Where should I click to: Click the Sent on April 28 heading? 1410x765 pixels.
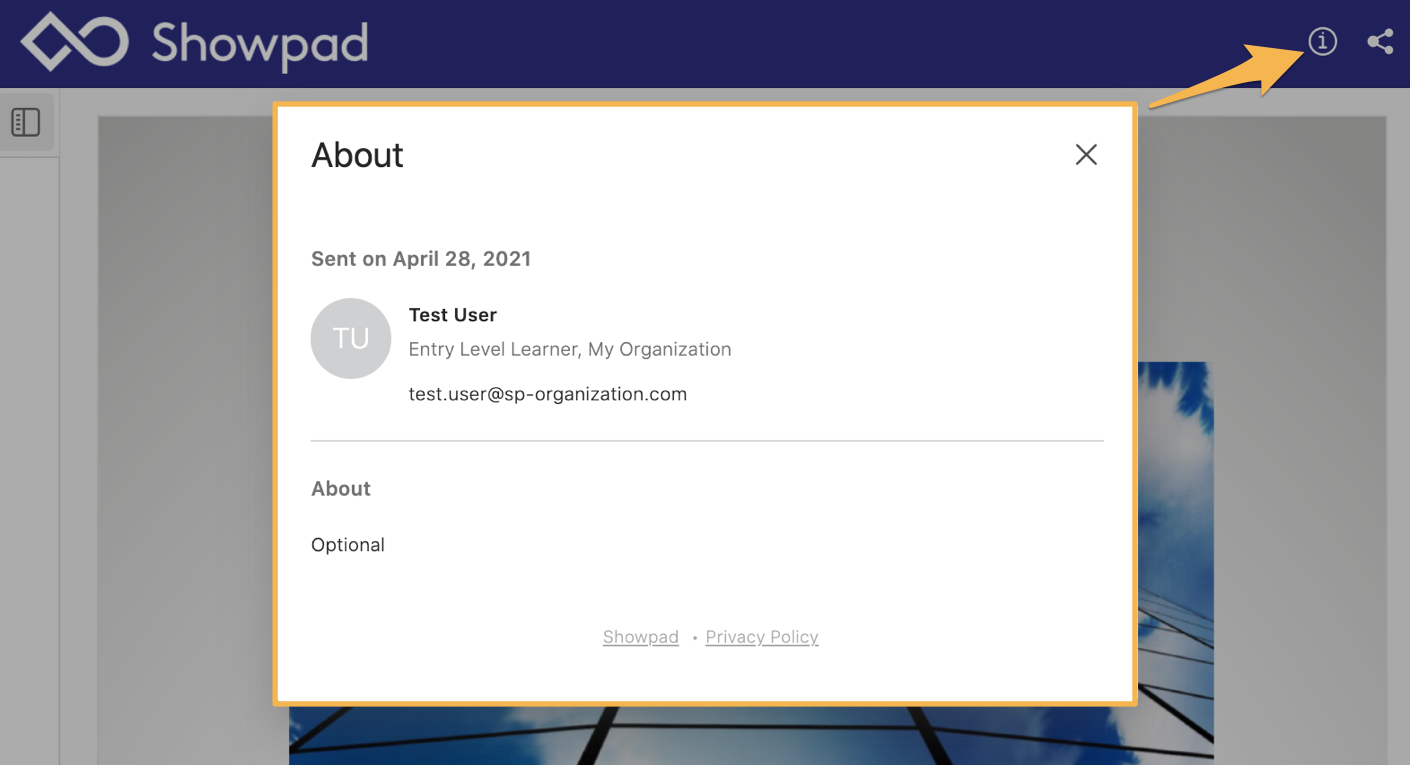click(x=421, y=258)
